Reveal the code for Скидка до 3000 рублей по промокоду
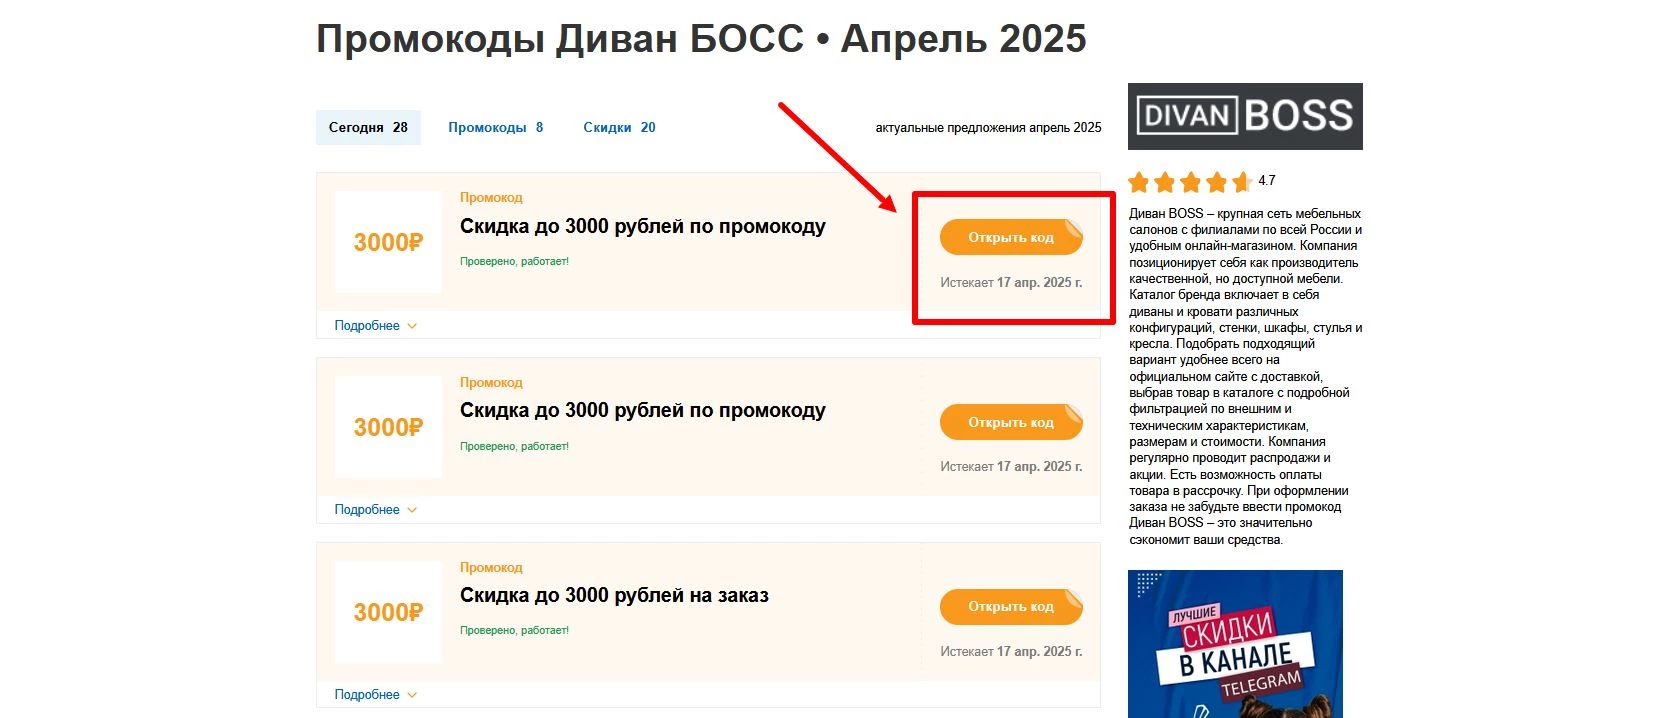 coord(1011,237)
